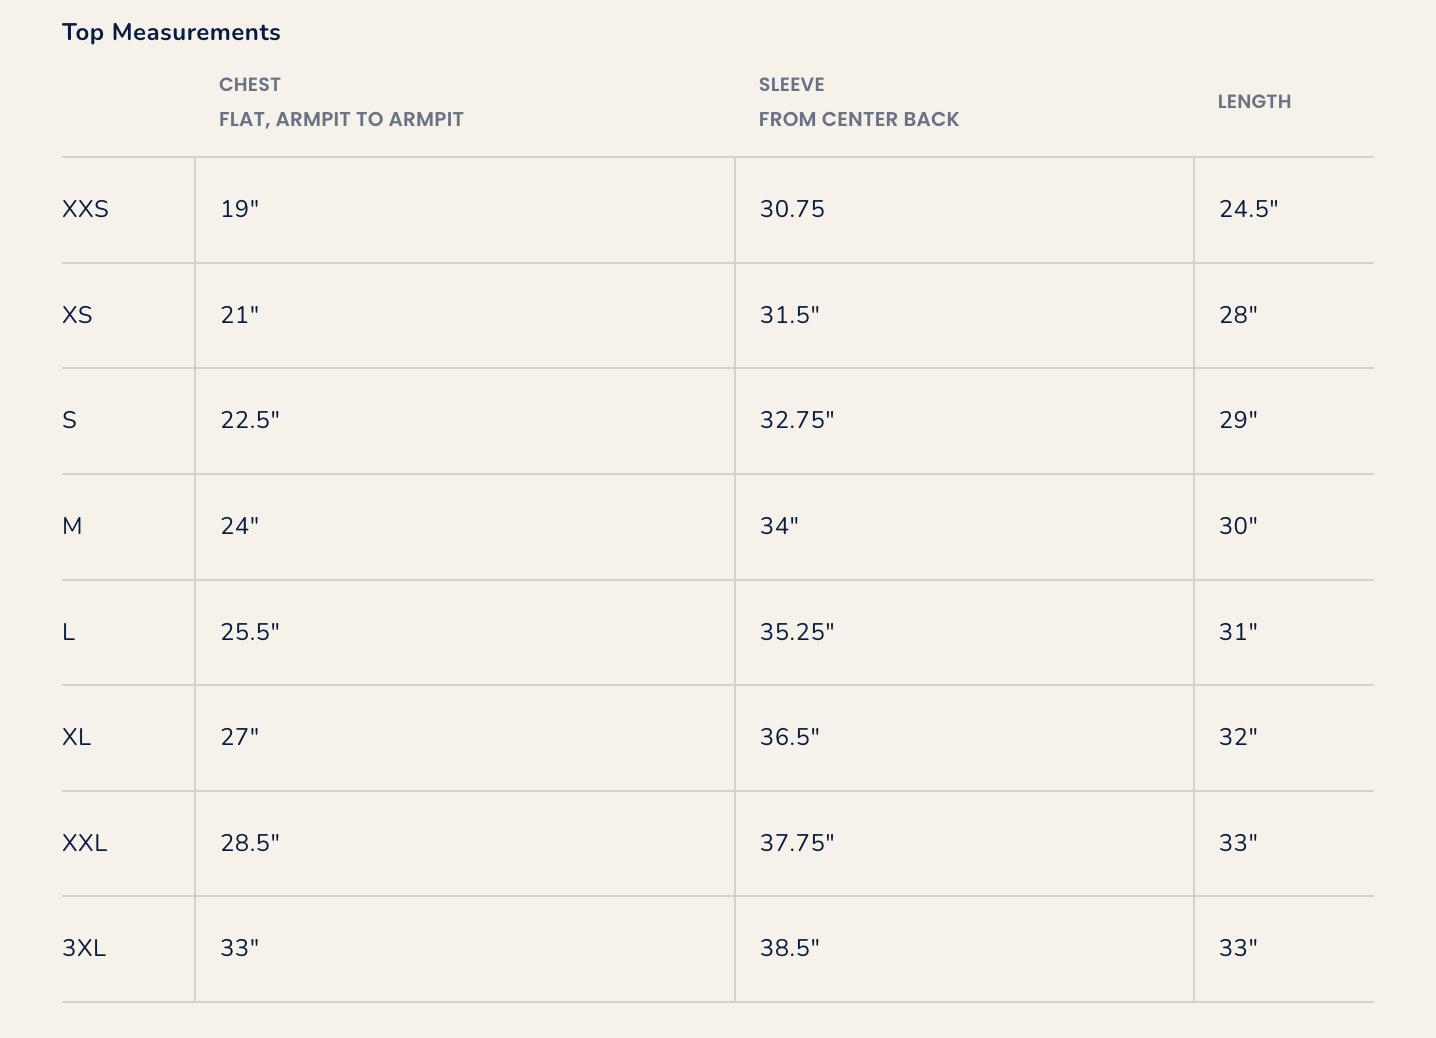Select the XL size row label
Screen dimensions: 1436x1038
coord(76,737)
